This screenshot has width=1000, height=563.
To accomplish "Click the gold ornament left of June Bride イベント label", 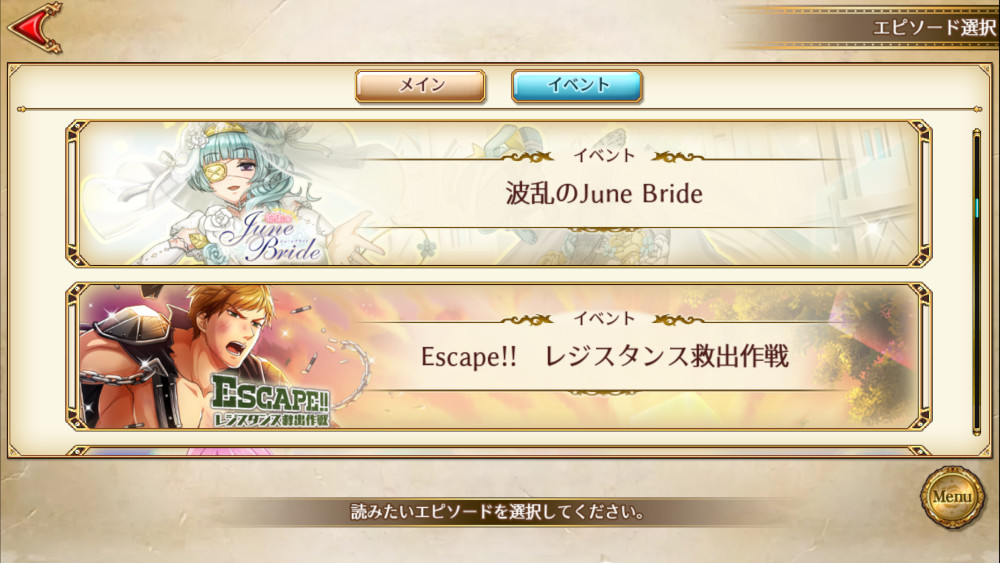I will (x=527, y=156).
